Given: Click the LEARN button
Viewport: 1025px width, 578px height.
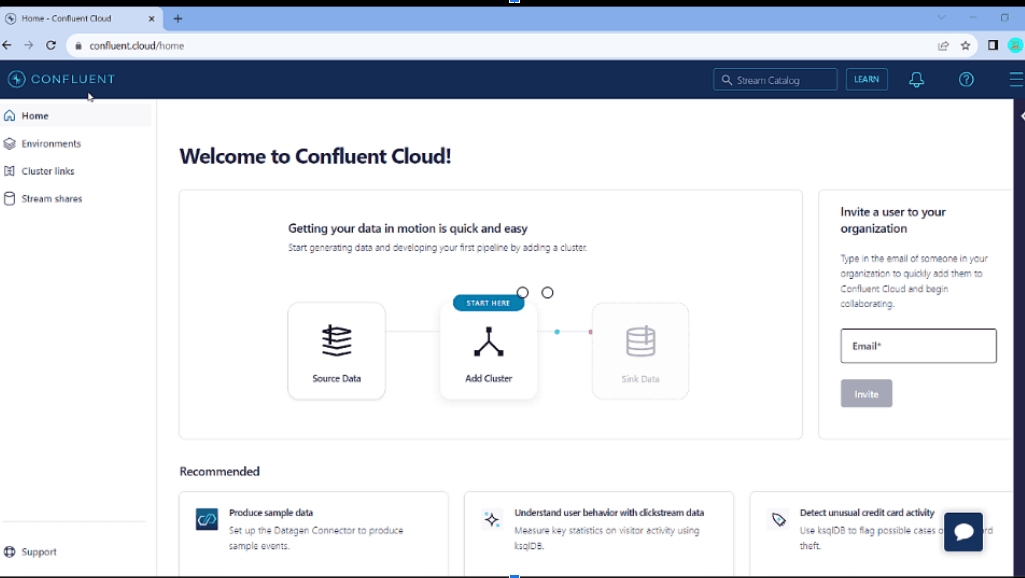Looking at the screenshot, I should pyautogui.click(x=866, y=78).
